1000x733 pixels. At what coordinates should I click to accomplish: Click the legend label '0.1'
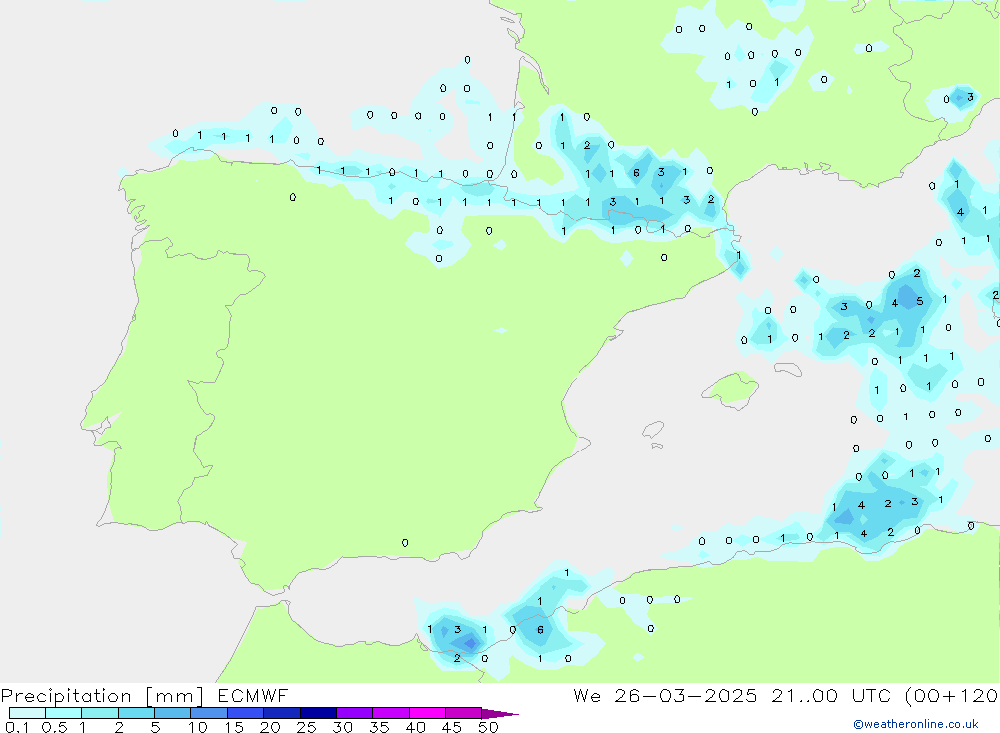pyautogui.click(x=17, y=727)
